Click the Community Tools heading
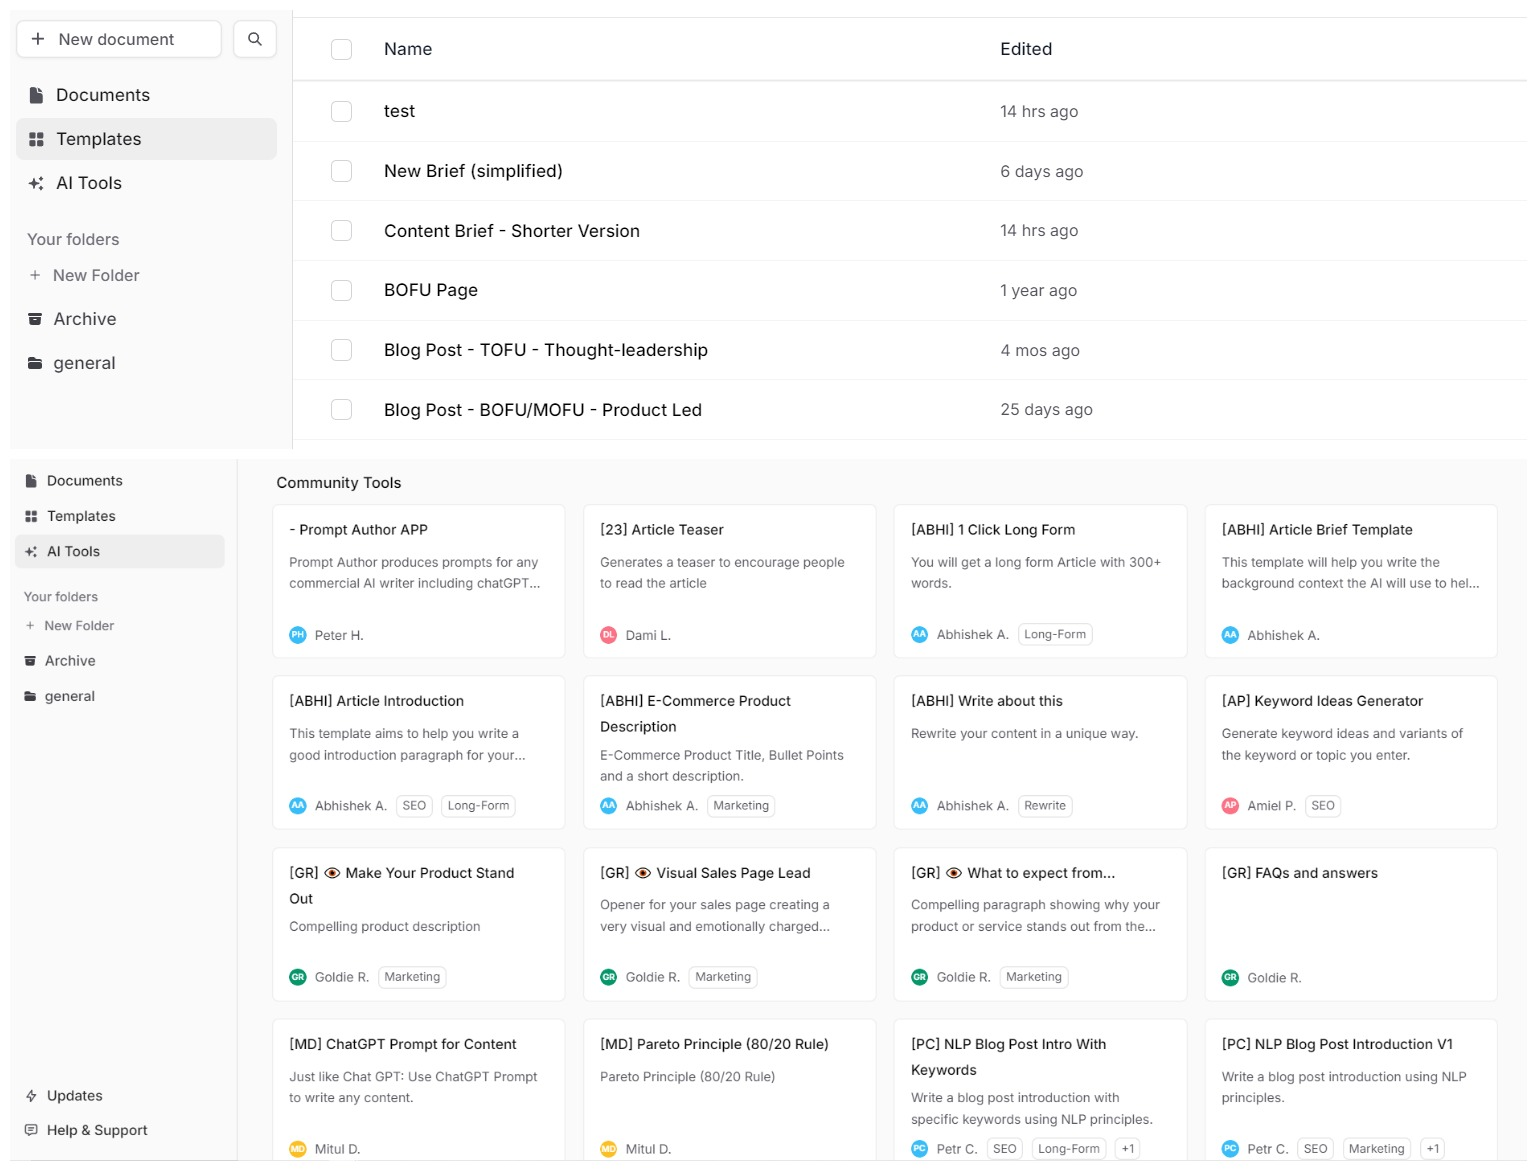Image resolution: width=1537 pixels, height=1170 pixels. pos(339,483)
